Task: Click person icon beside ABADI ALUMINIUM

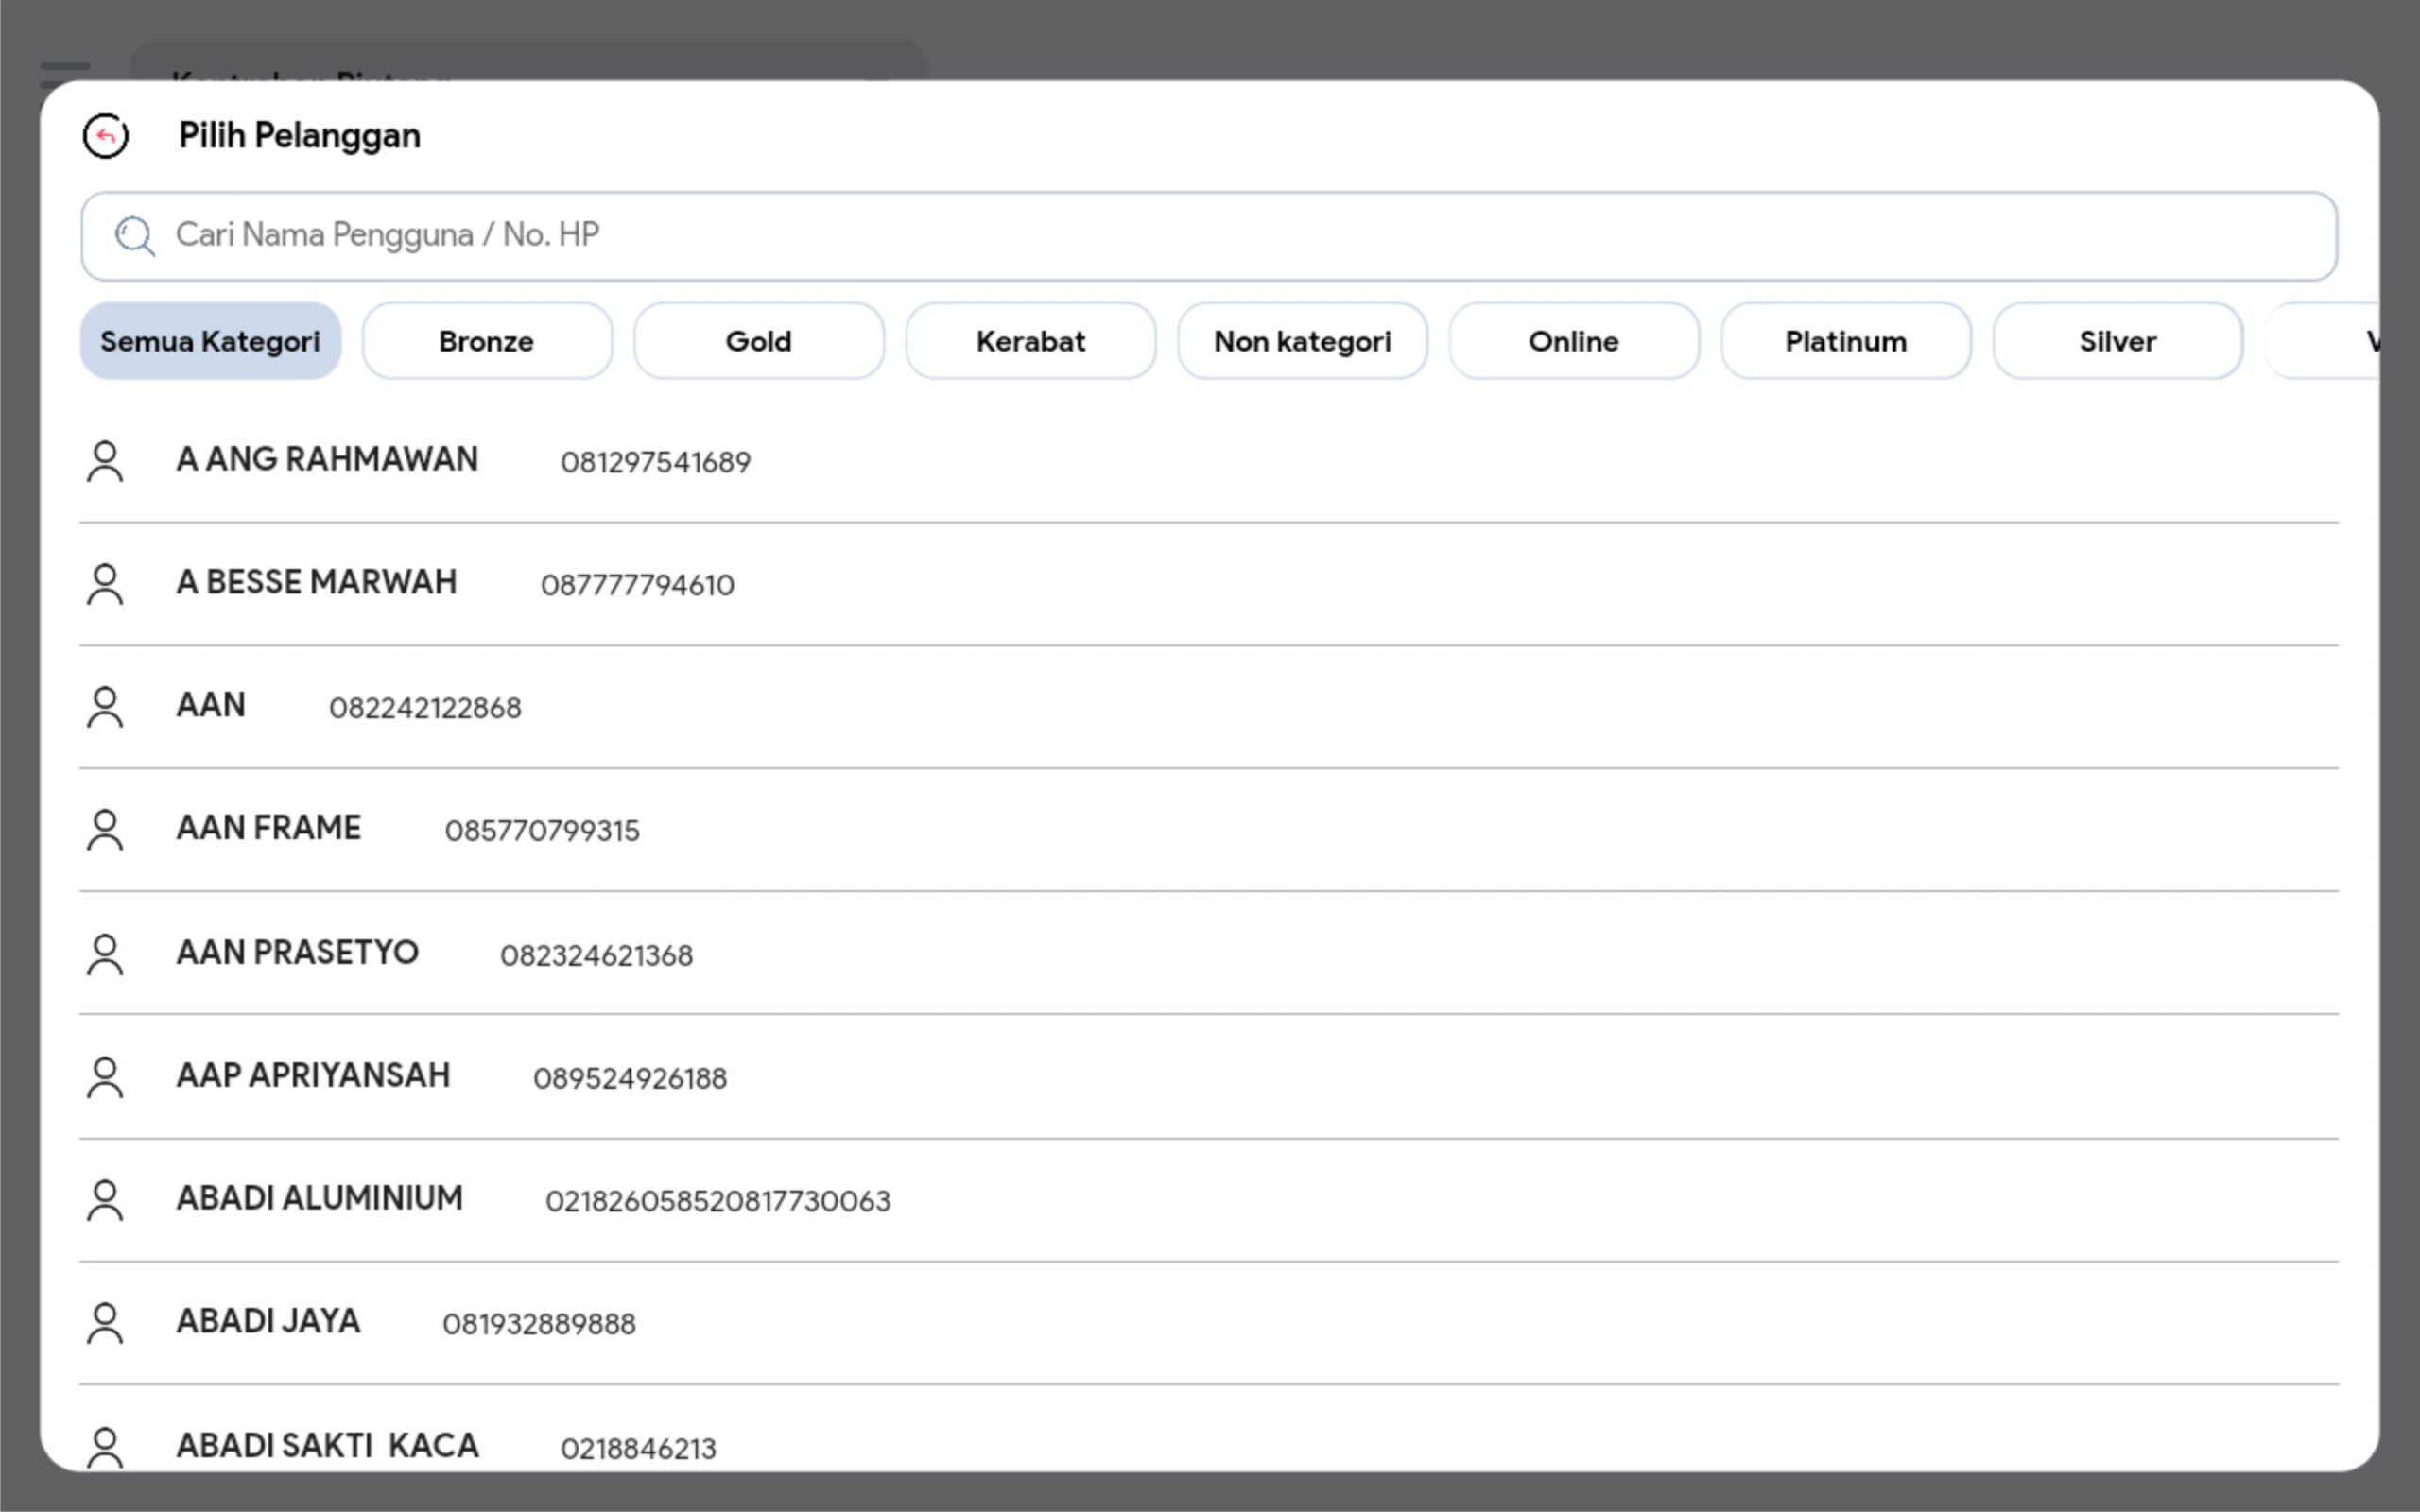Action: tap(105, 1200)
